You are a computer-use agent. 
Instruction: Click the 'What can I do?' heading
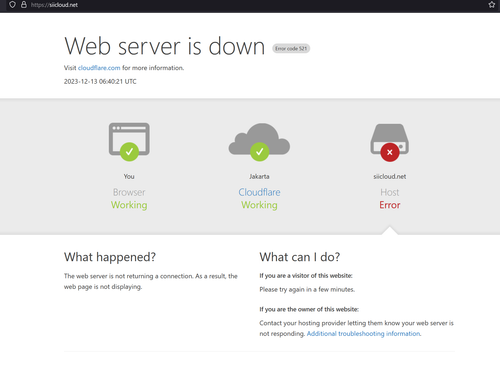300,257
